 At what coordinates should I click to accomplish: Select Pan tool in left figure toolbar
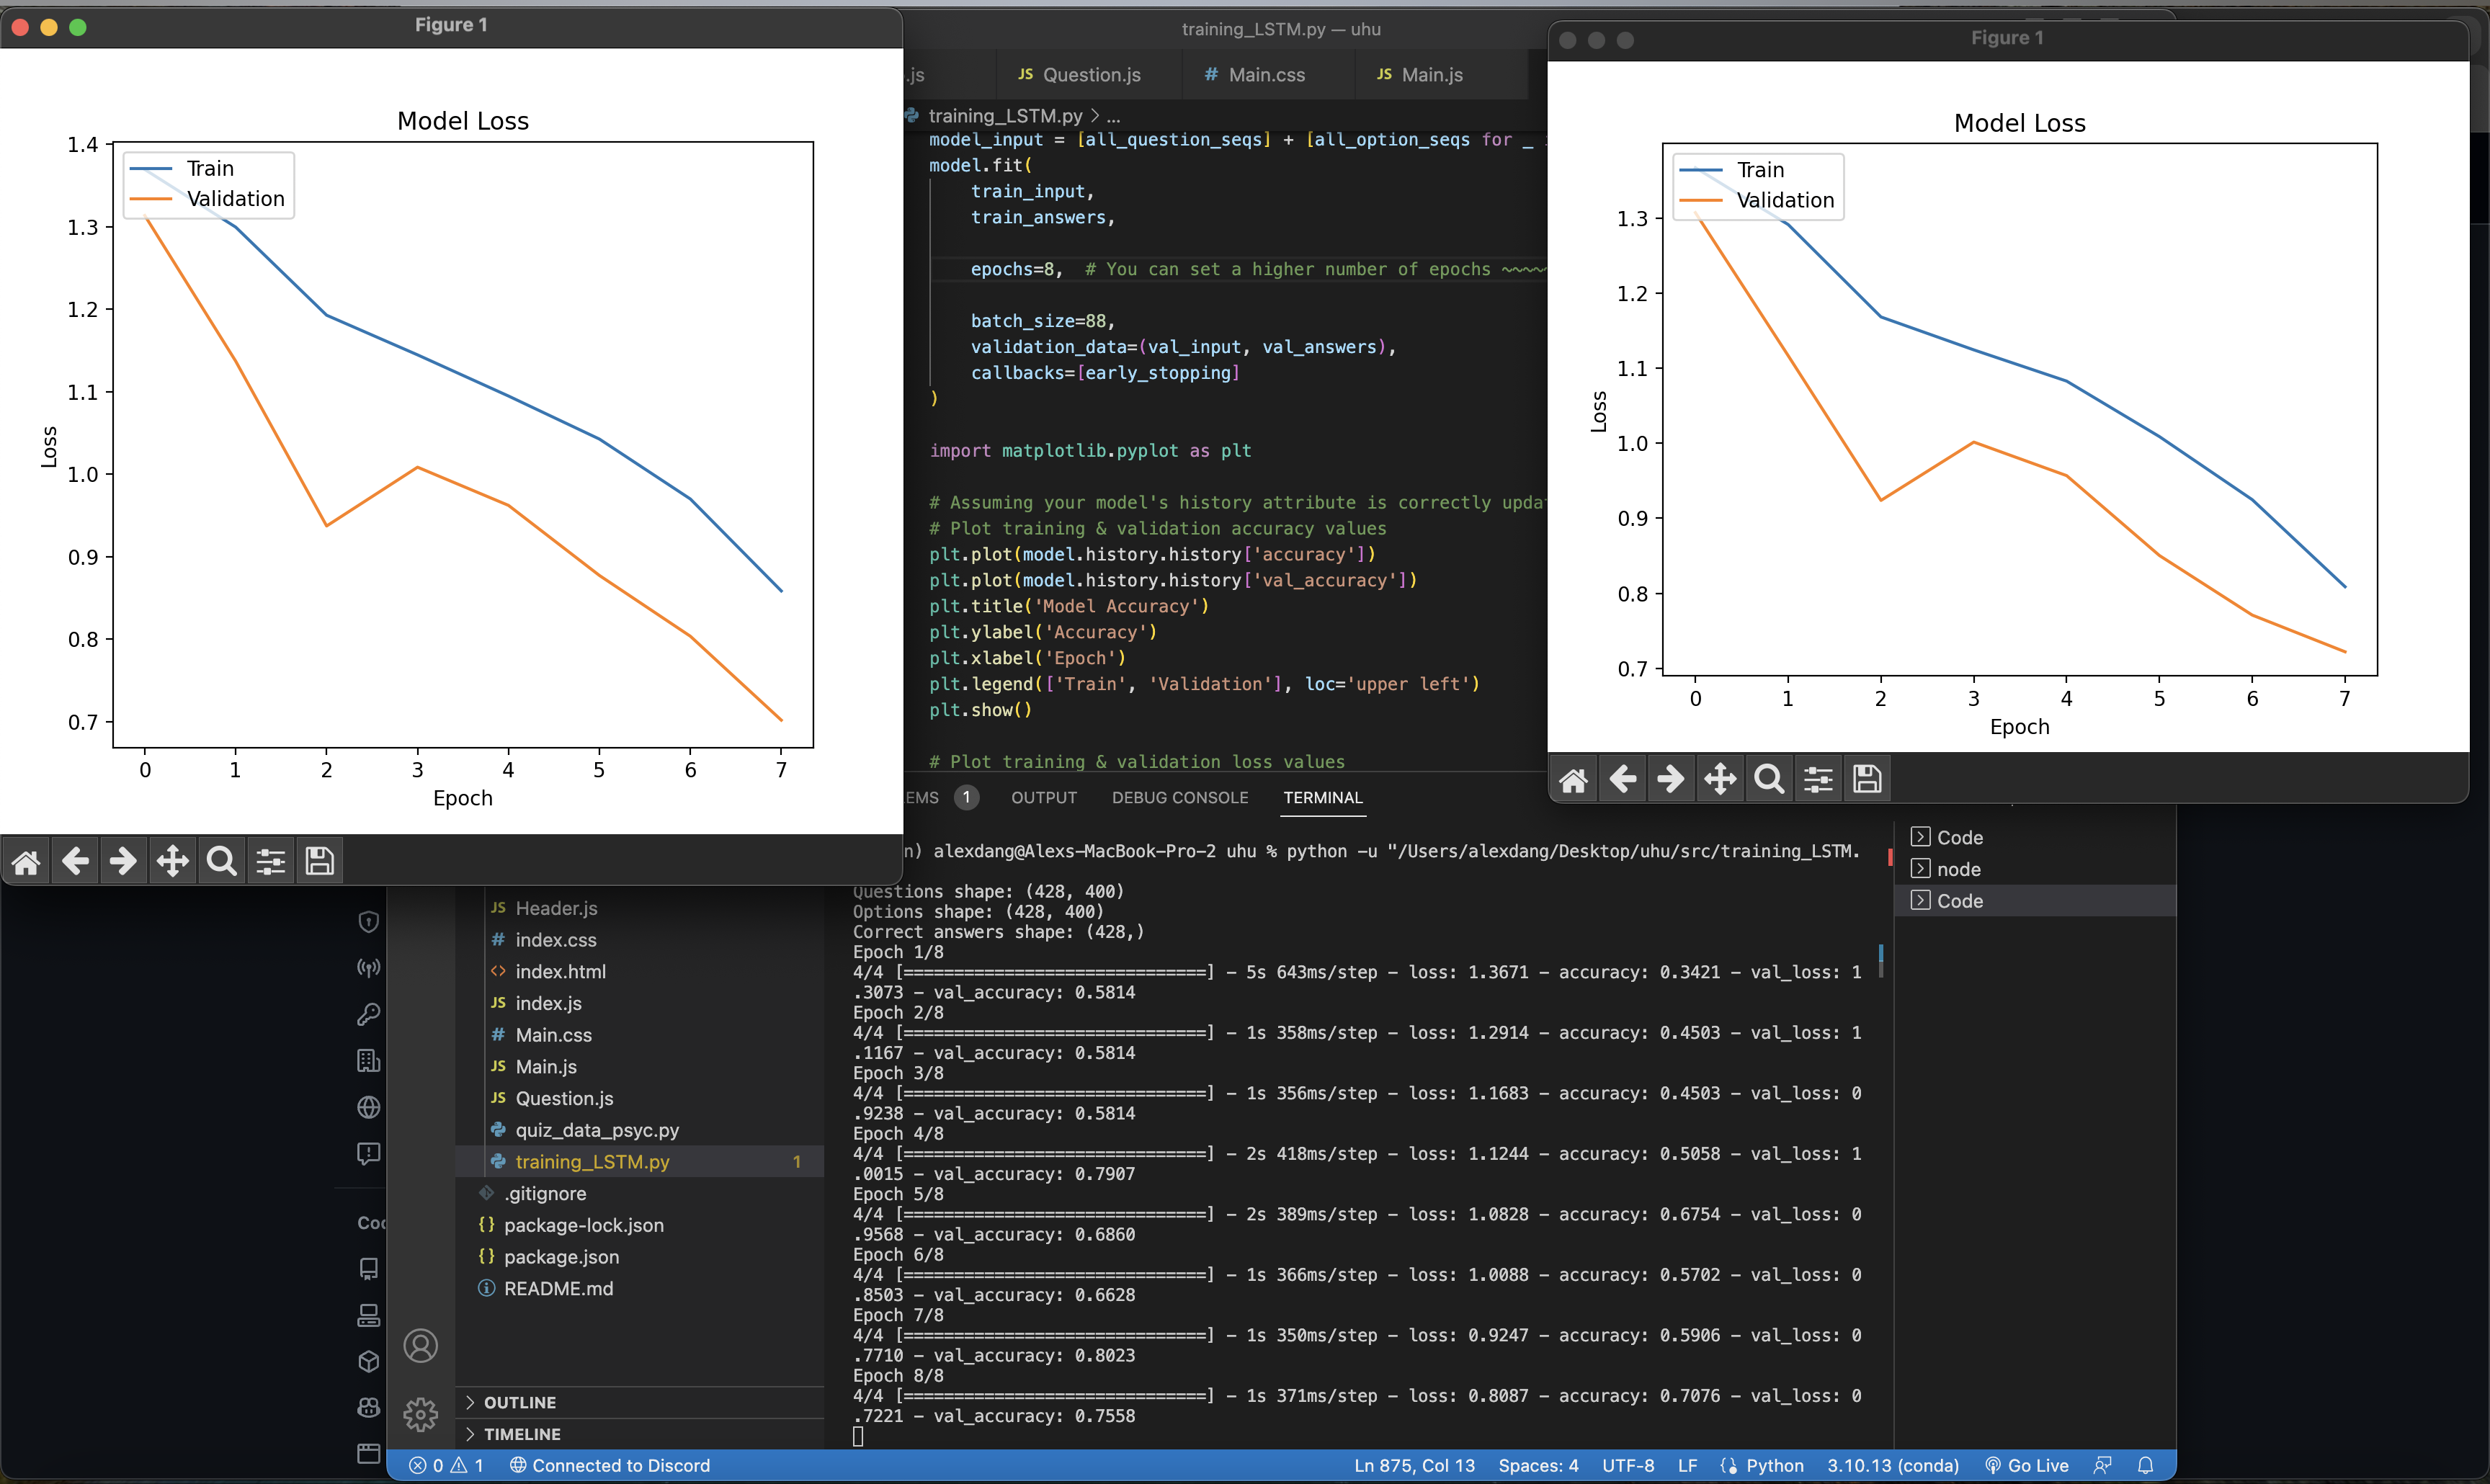coord(172,861)
